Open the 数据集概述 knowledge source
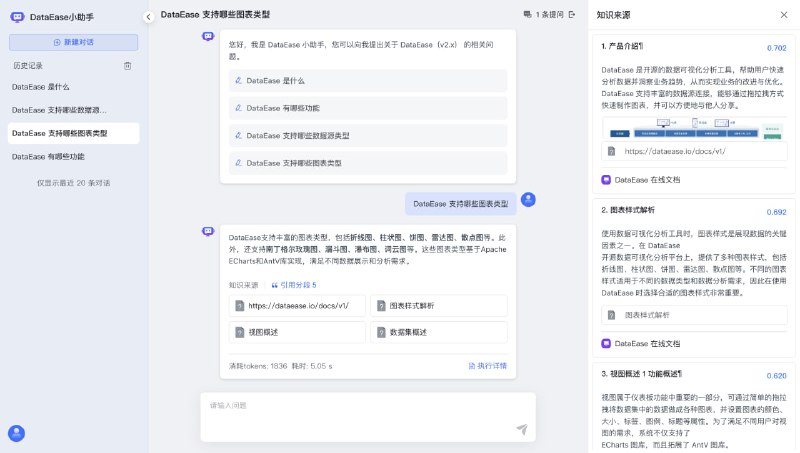 [x=438, y=332]
